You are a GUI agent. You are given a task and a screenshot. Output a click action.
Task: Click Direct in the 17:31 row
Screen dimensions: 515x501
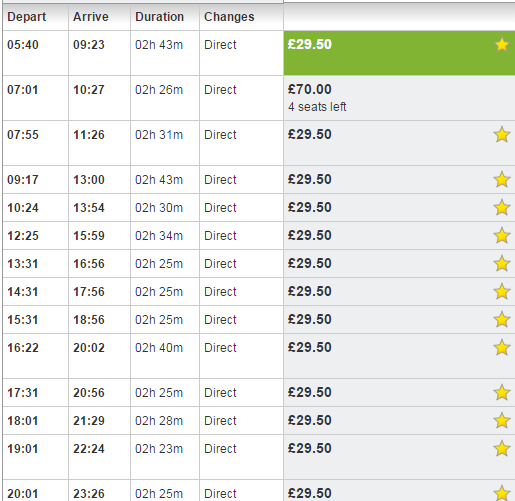point(220,392)
